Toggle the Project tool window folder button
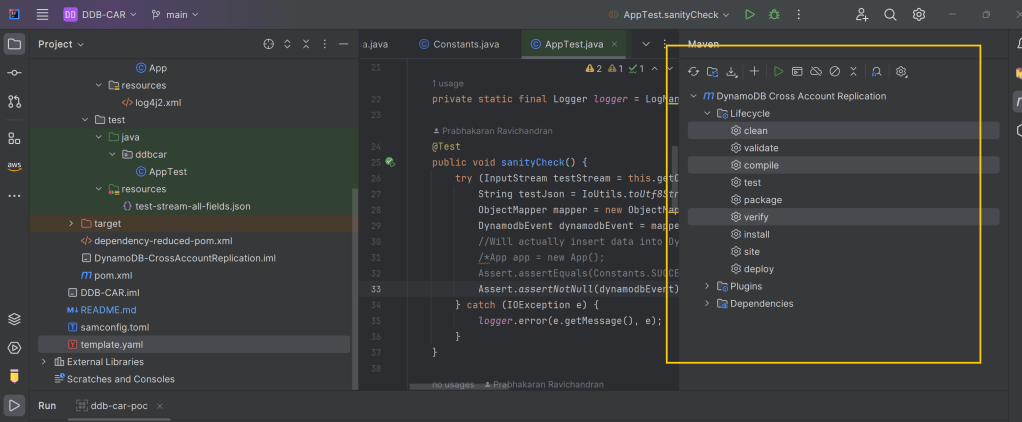The width and height of the screenshot is (1022, 422). (x=14, y=44)
